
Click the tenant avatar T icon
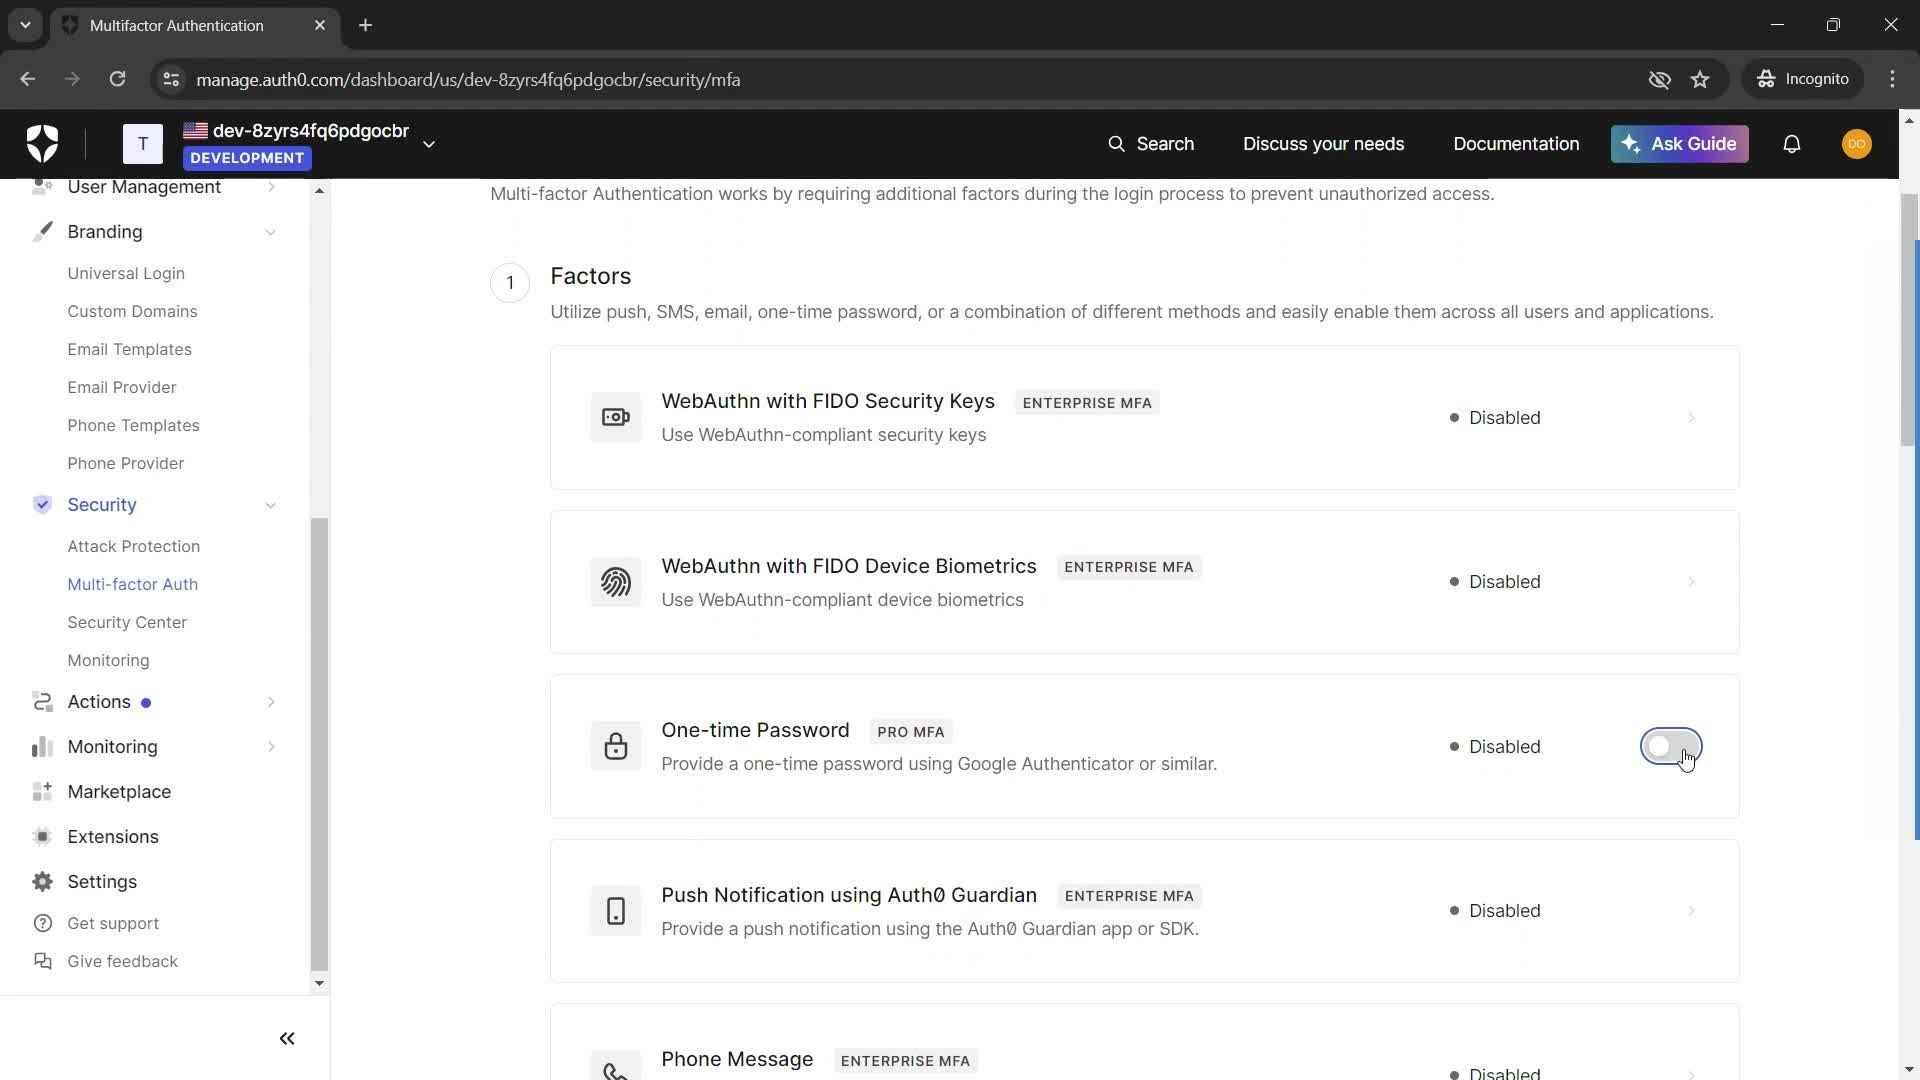point(143,144)
